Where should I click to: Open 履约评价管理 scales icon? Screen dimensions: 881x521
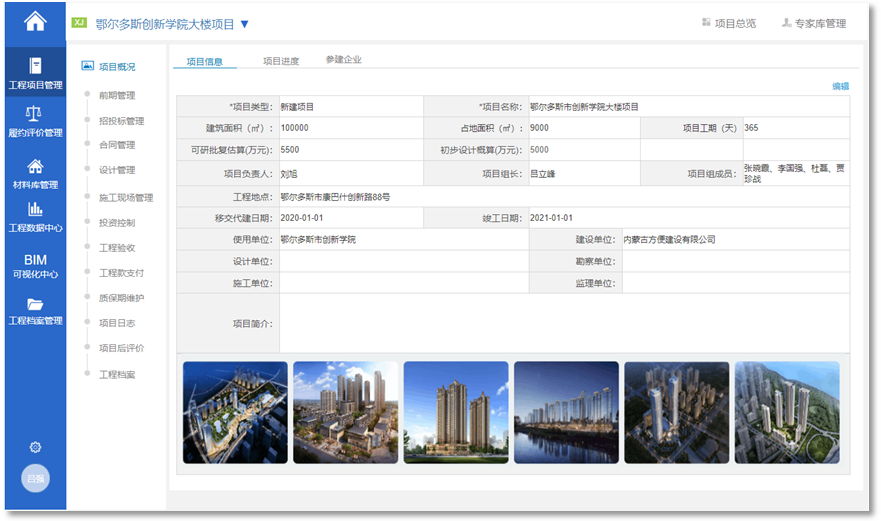pyautogui.click(x=35, y=122)
